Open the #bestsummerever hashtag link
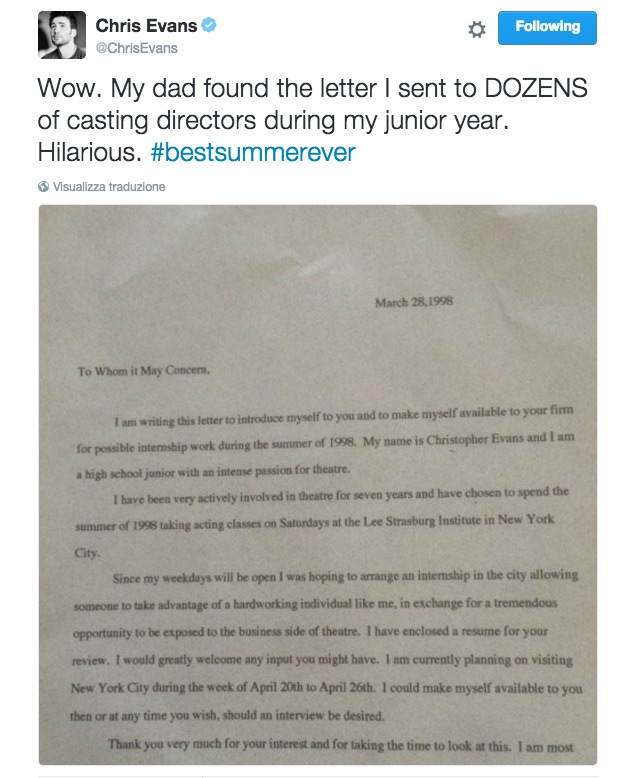635x778 pixels. click(x=253, y=152)
